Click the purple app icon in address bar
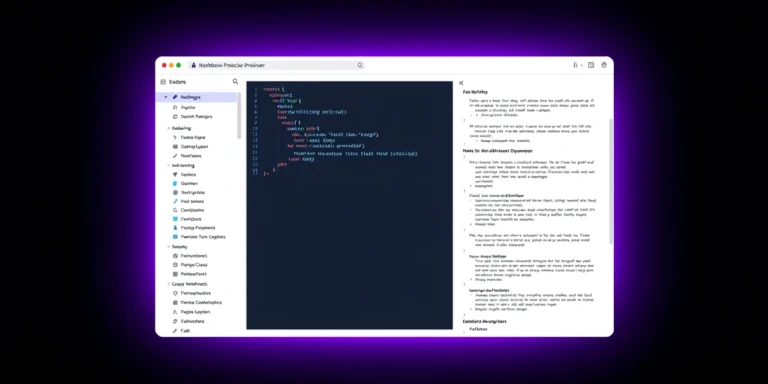Image resolution: width=768 pixels, height=384 pixels. point(193,65)
